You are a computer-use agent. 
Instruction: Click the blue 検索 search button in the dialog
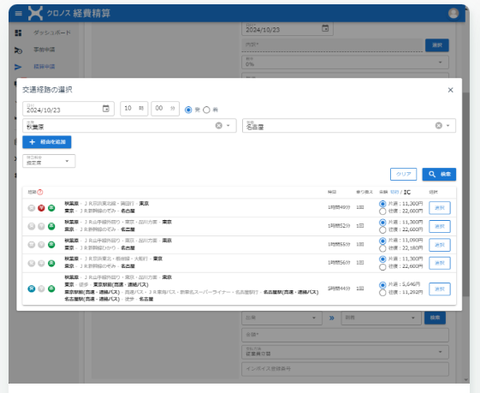tap(439, 174)
